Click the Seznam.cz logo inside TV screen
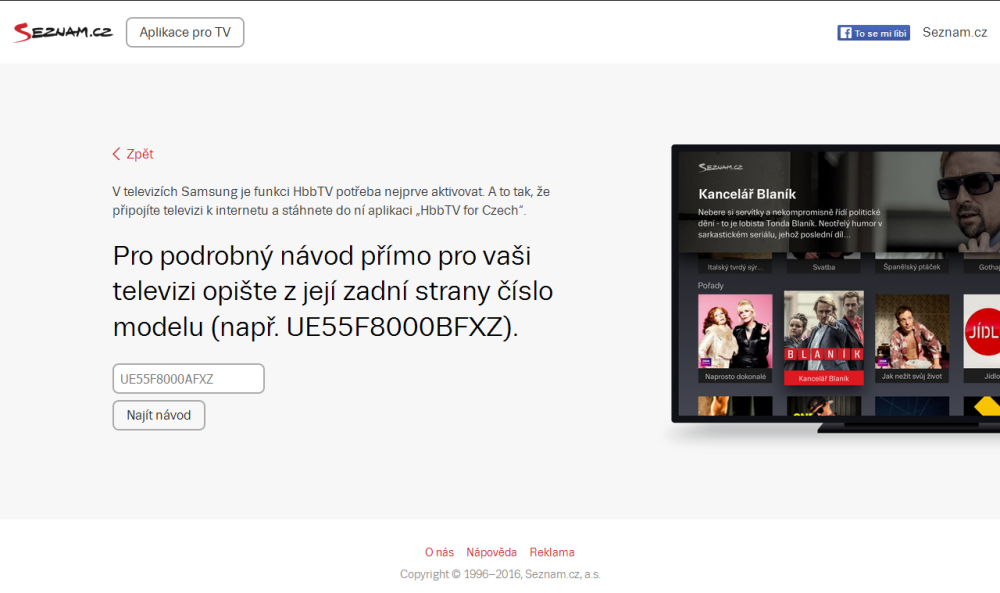The image size is (1000, 593). 720,168
